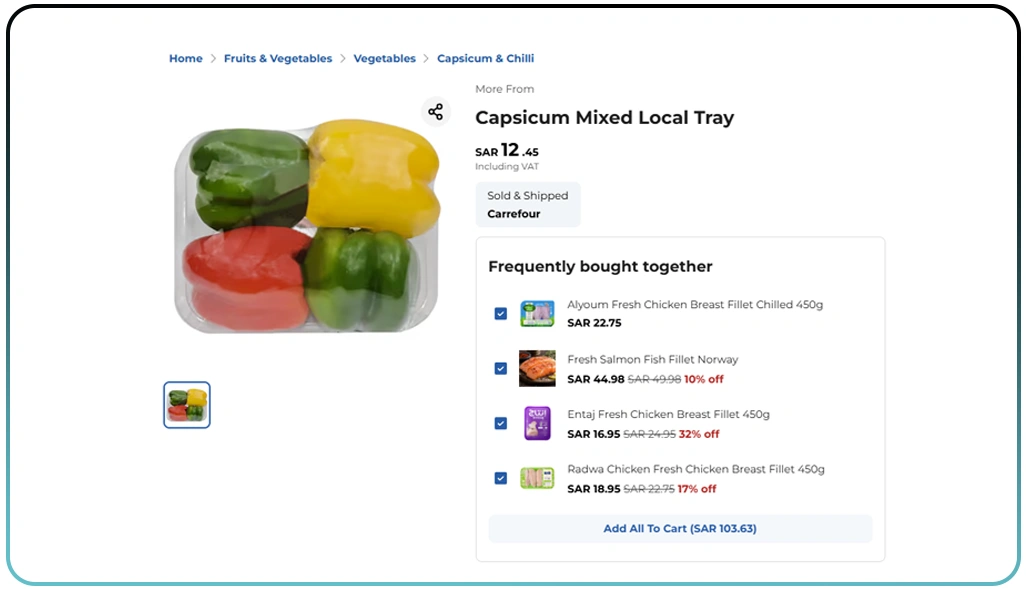Uncheck the Alyoum Fresh Chicken Breast item
Screen dimensions: 1026x589
pos(501,313)
